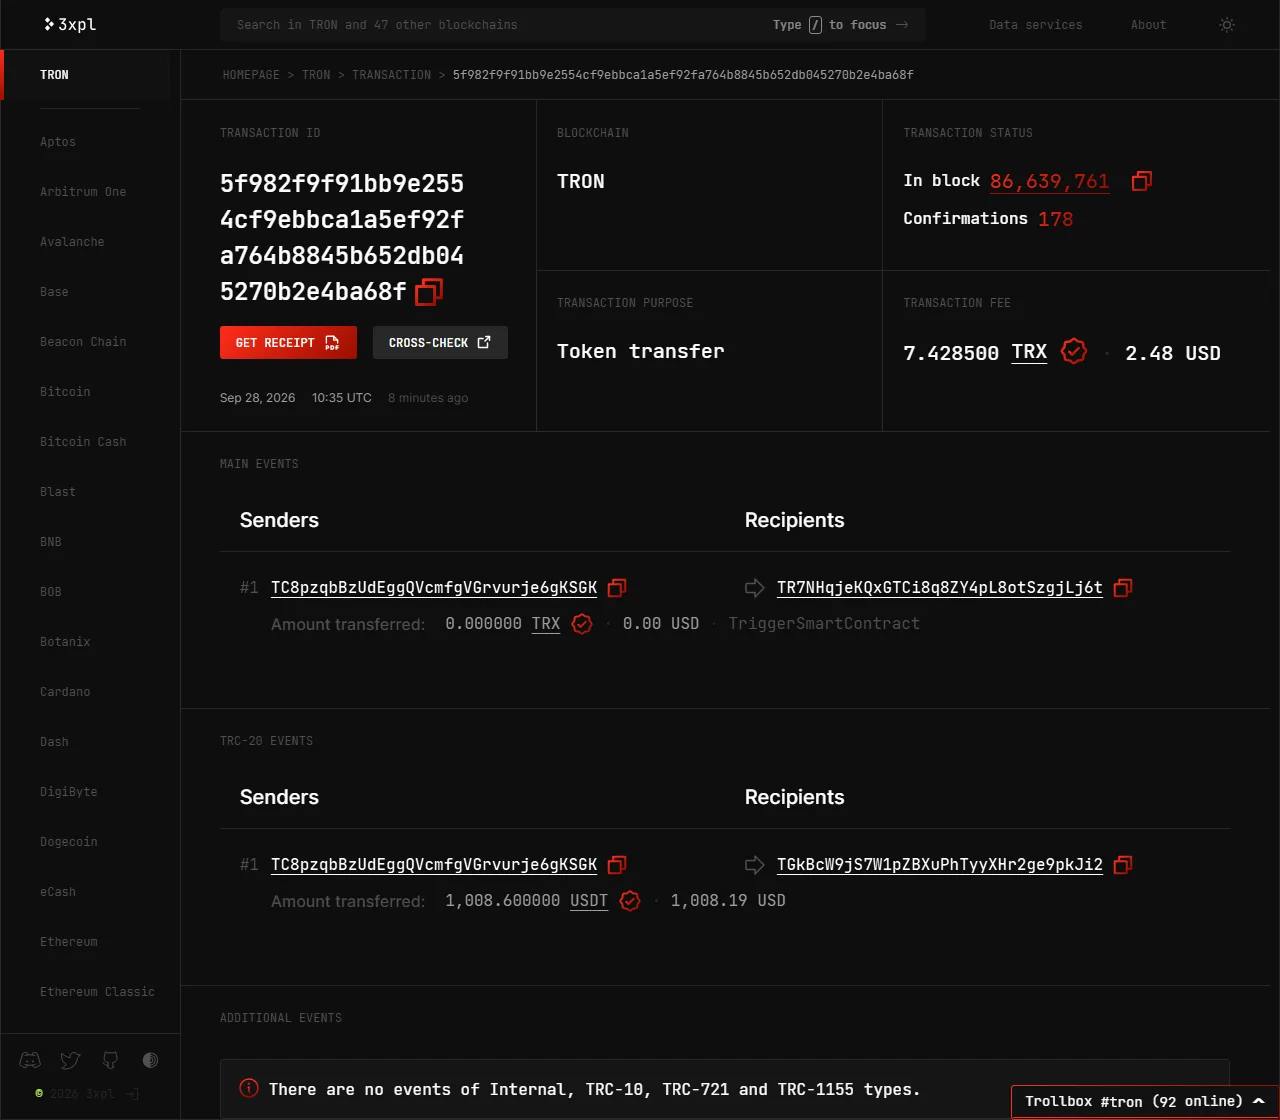Open recipient address TGkBcW9jS7W1pZBXuPhTyyXHr2ge9pkJi2

pos(940,864)
